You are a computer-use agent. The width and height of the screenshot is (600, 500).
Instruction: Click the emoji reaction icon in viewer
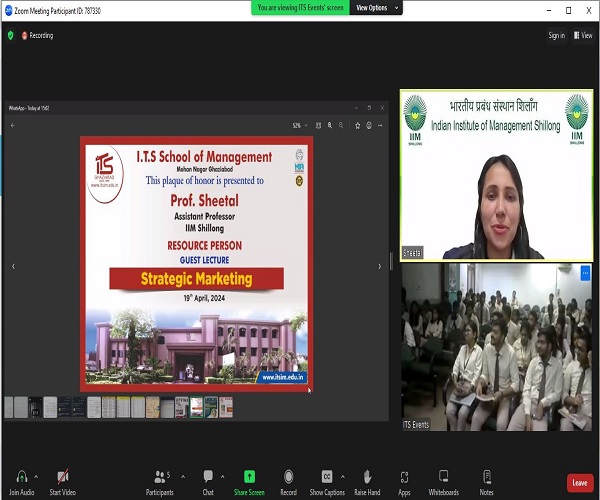click(369, 125)
